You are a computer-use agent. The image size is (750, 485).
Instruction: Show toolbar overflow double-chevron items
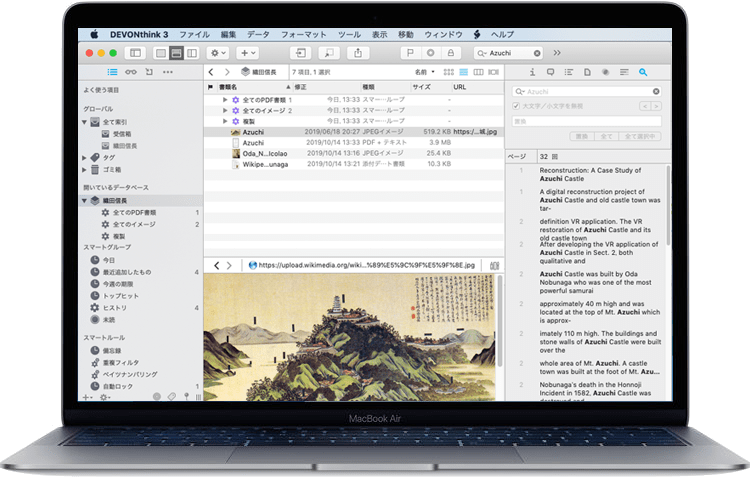557,53
